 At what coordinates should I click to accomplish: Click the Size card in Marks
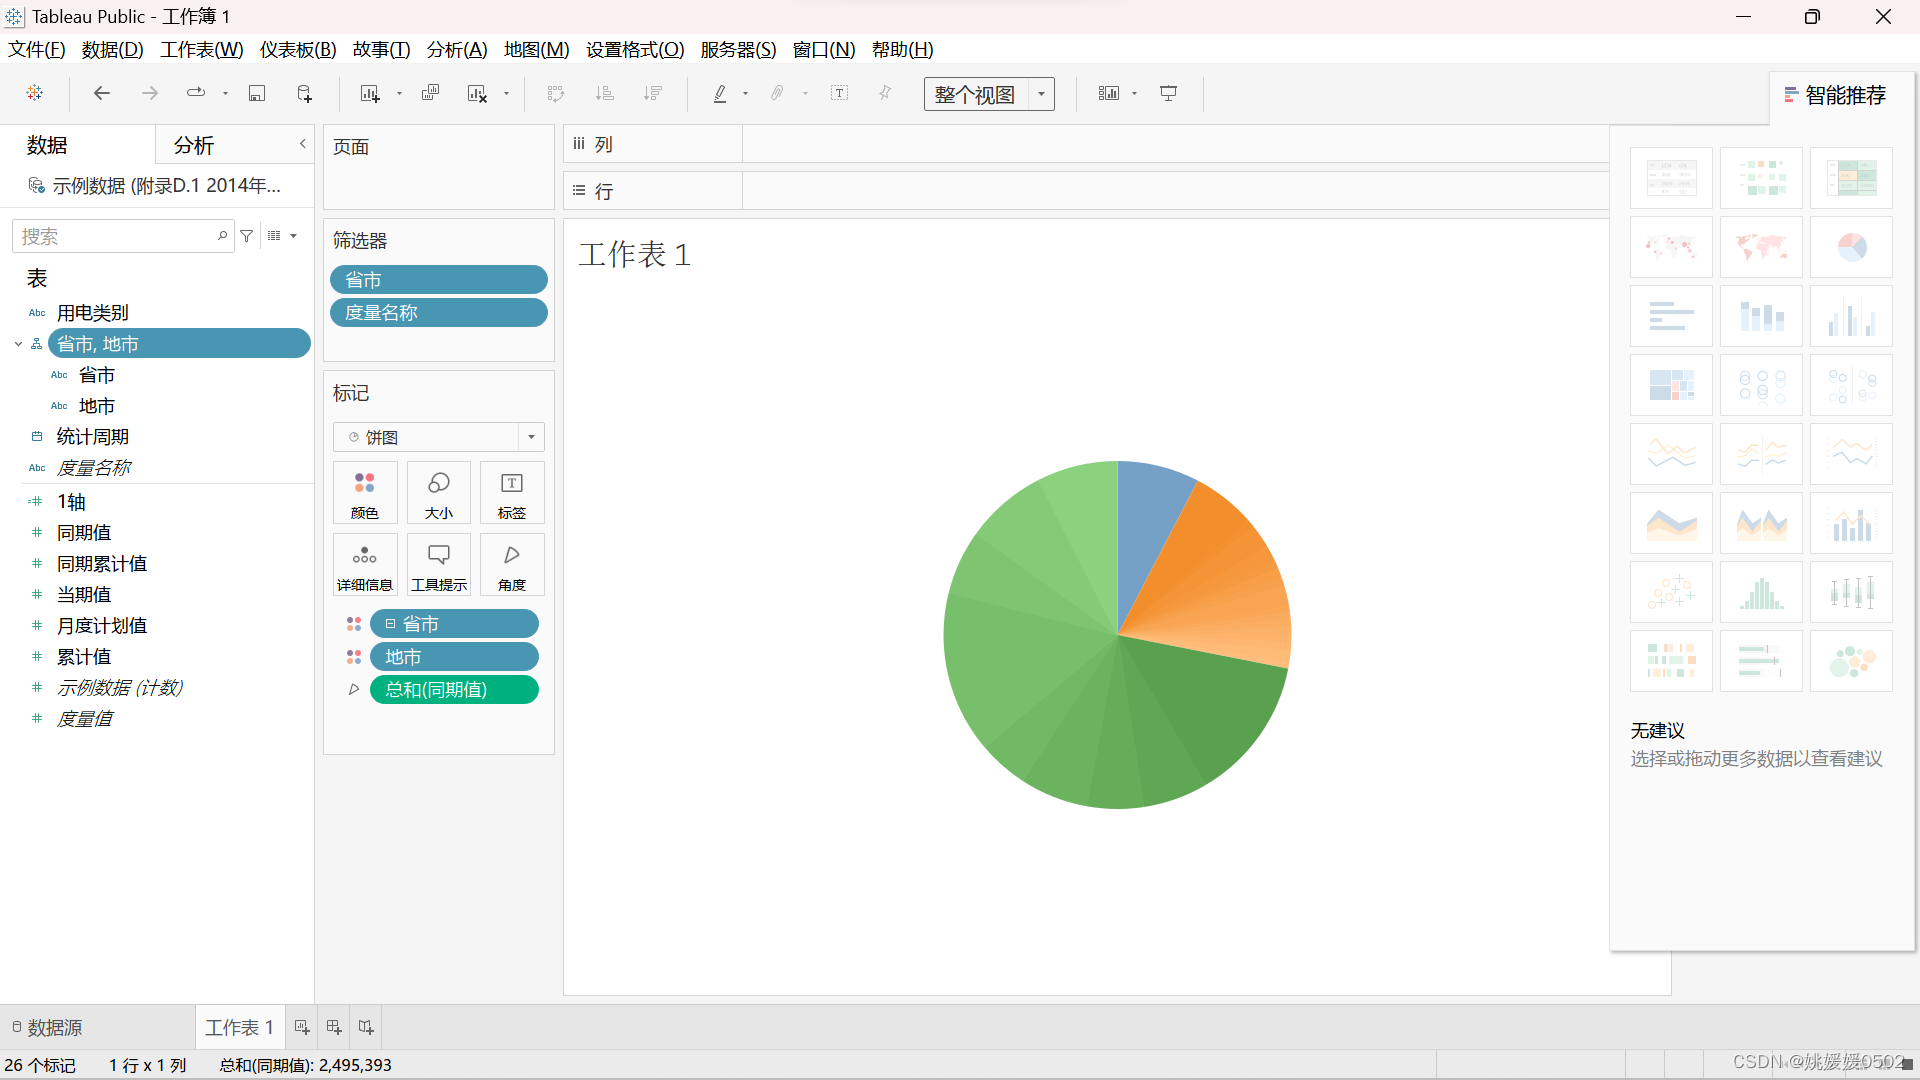[x=438, y=493]
